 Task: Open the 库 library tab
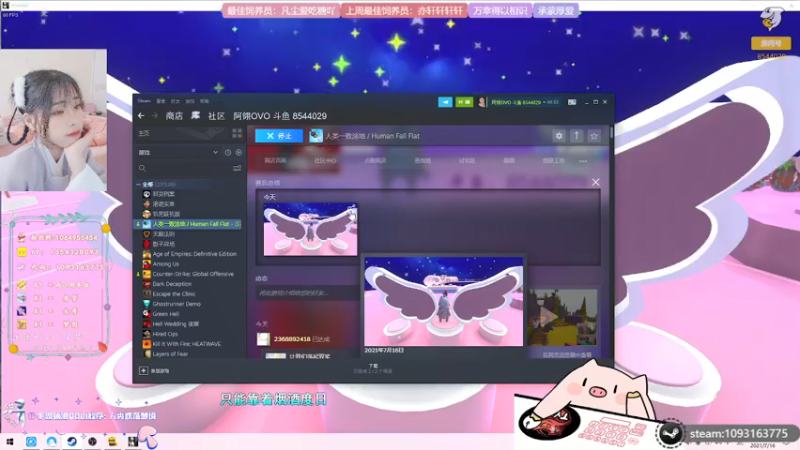point(195,116)
